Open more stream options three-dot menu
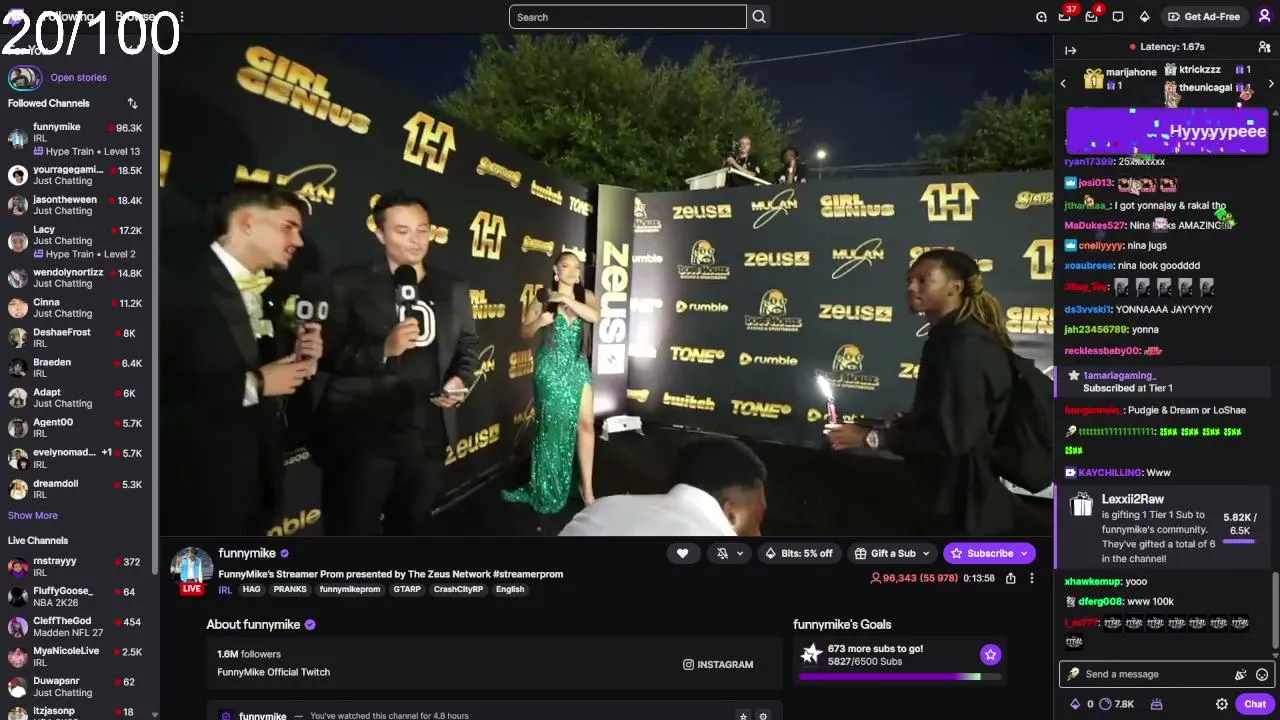The image size is (1280, 720). click(x=1032, y=578)
